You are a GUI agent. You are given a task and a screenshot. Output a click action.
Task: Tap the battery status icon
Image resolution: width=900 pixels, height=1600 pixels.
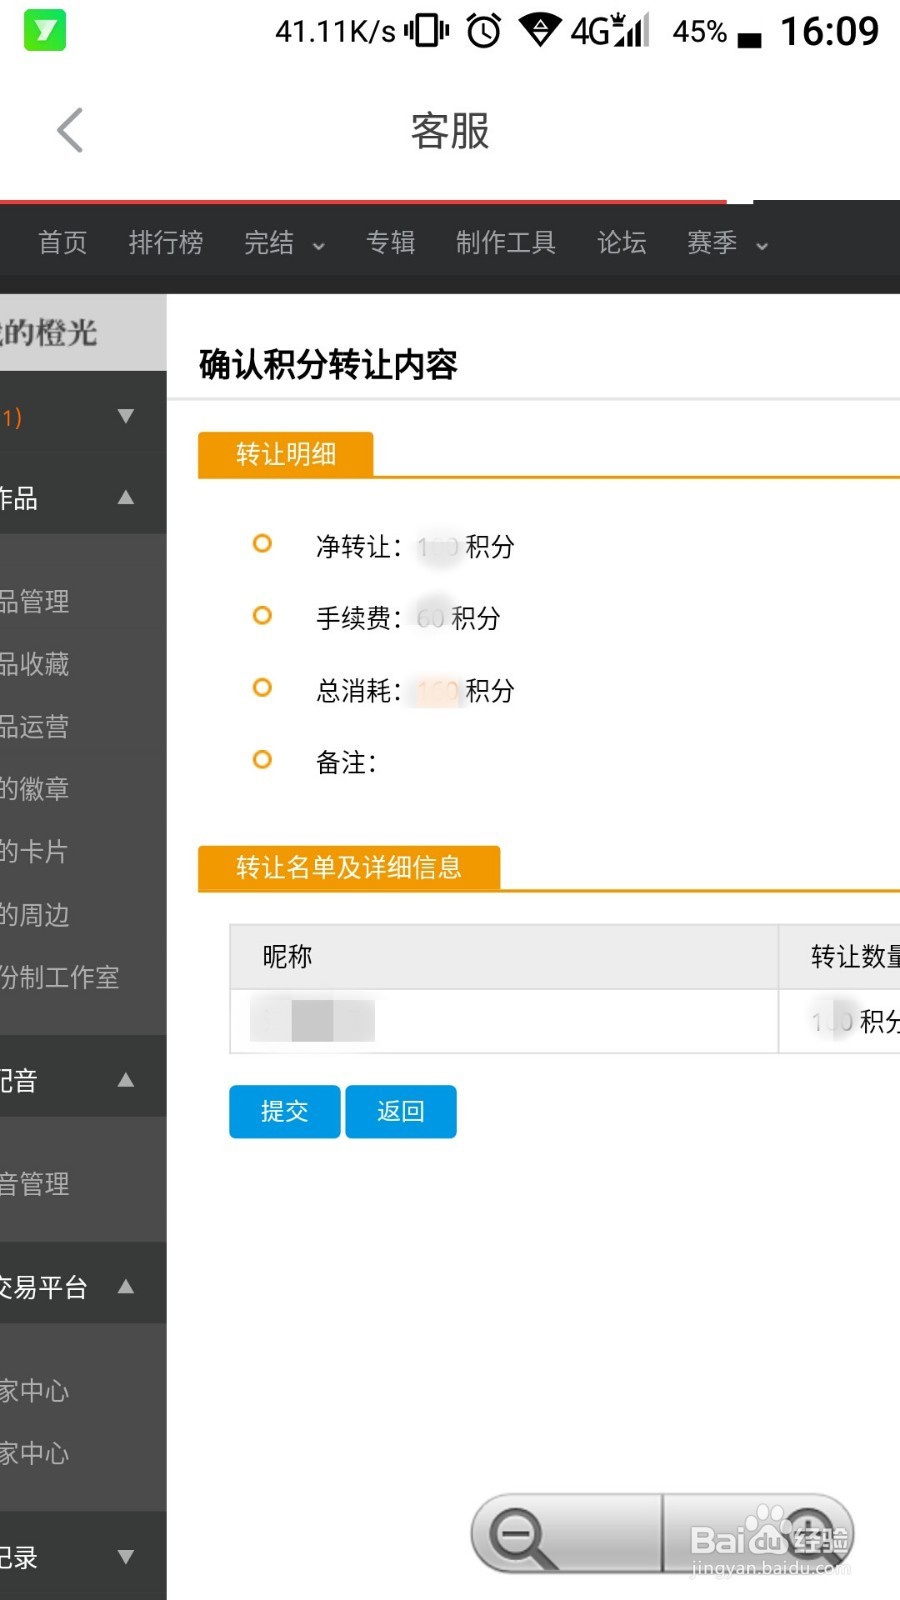click(749, 40)
